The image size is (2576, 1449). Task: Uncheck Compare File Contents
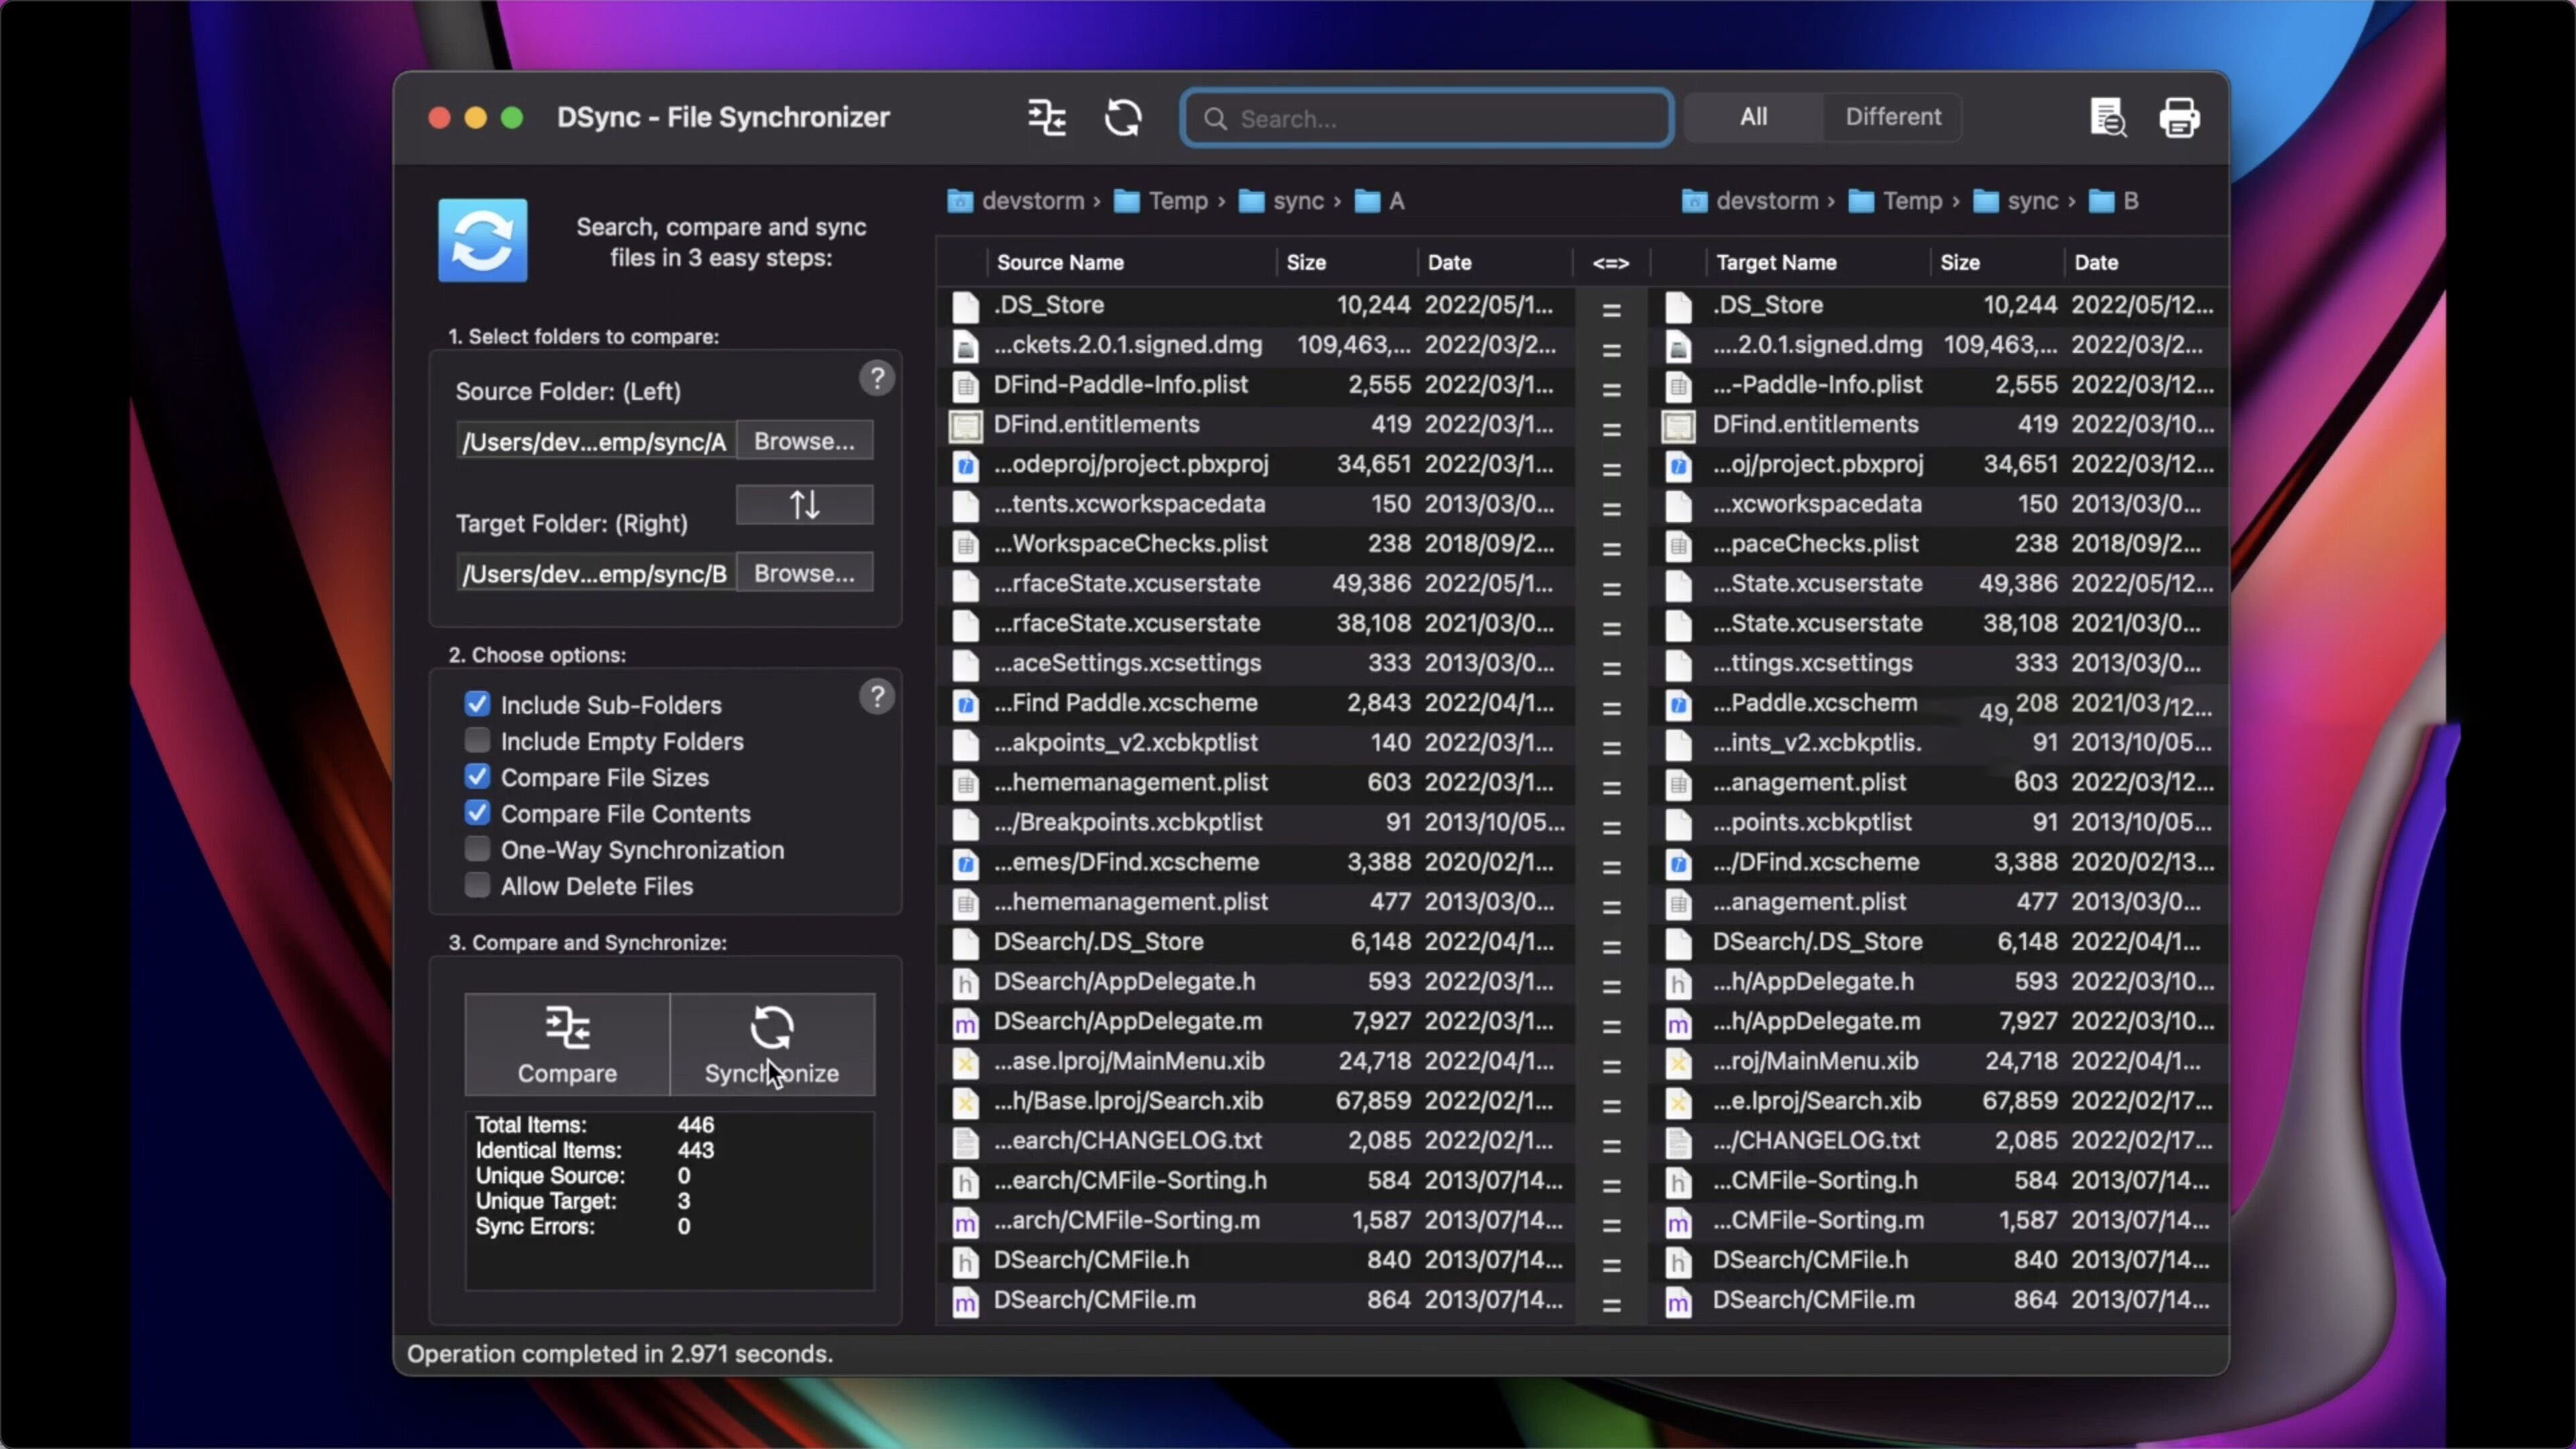coord(477,813)
